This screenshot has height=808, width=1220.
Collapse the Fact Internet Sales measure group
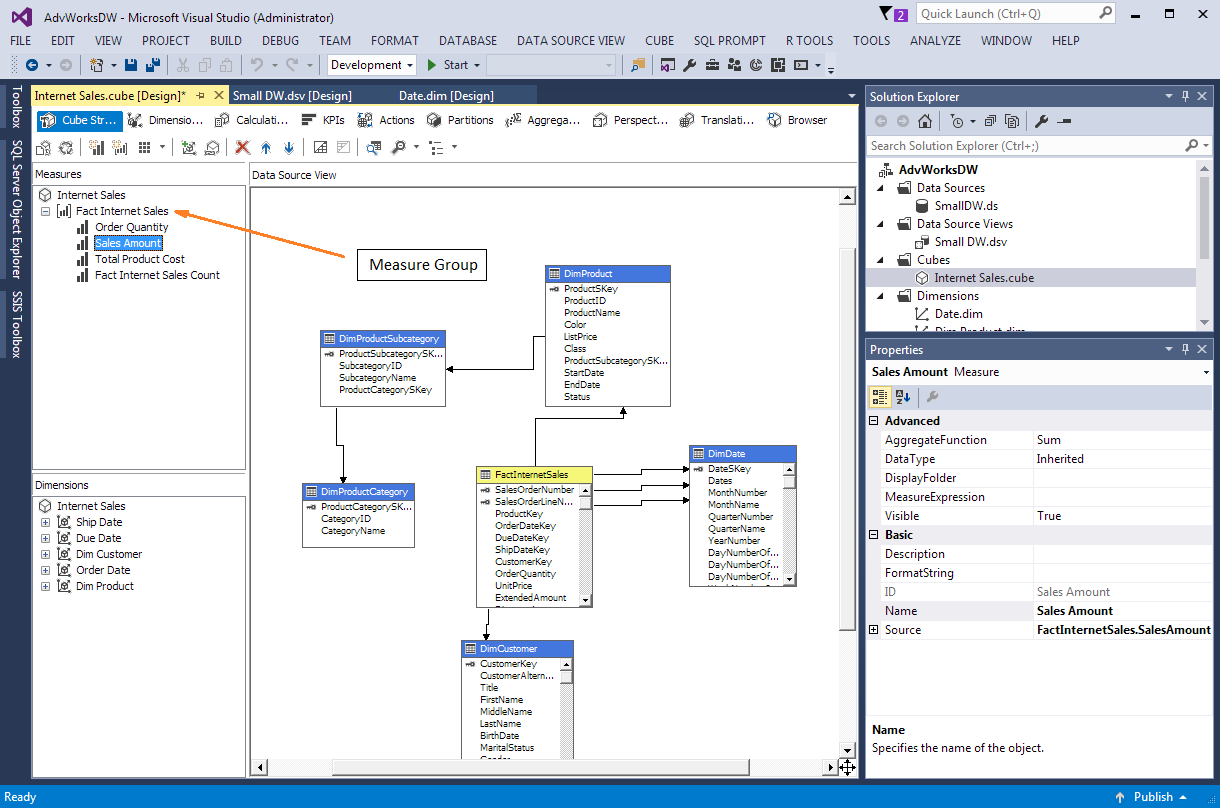[45, 211]
